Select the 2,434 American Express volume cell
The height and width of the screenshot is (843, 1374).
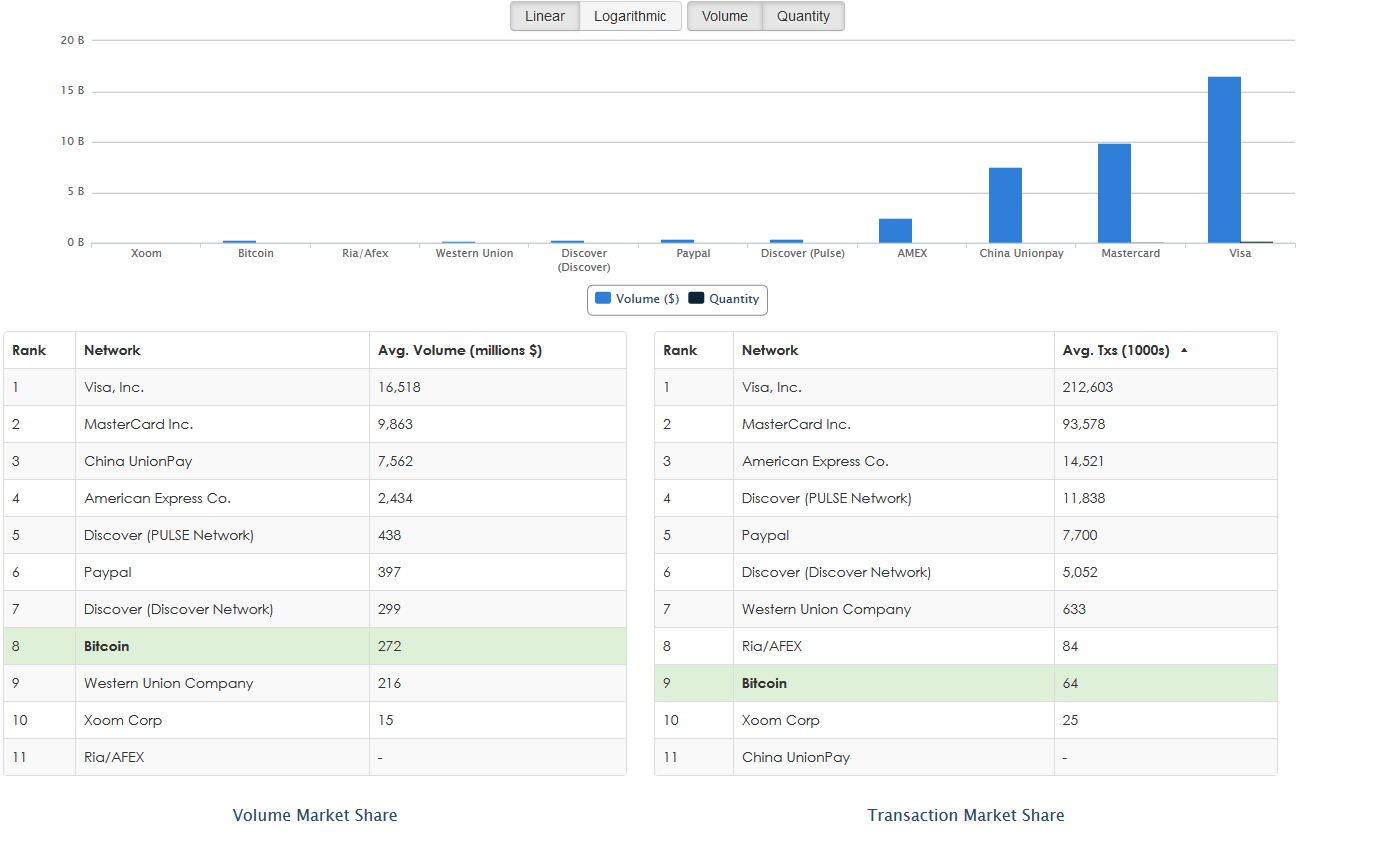498,498
